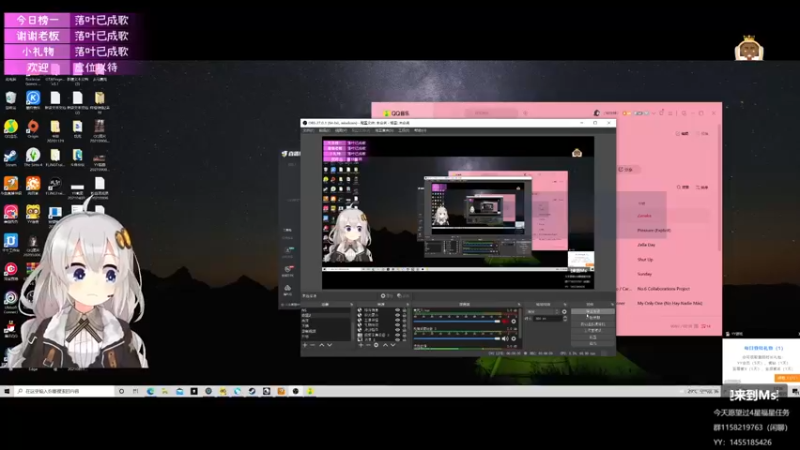Open the Settings button in OBS Controls
This screenshot has height=450, width=800.
(592, 337)
